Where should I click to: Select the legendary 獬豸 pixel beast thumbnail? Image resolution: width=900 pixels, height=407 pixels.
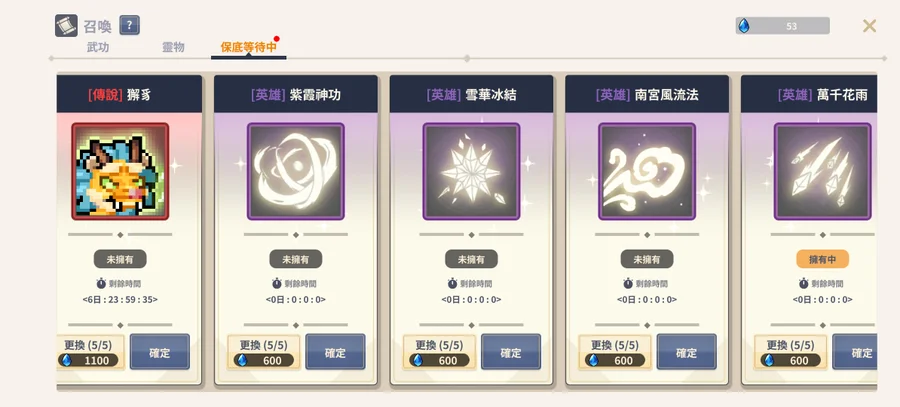click(x=120, y=171)
